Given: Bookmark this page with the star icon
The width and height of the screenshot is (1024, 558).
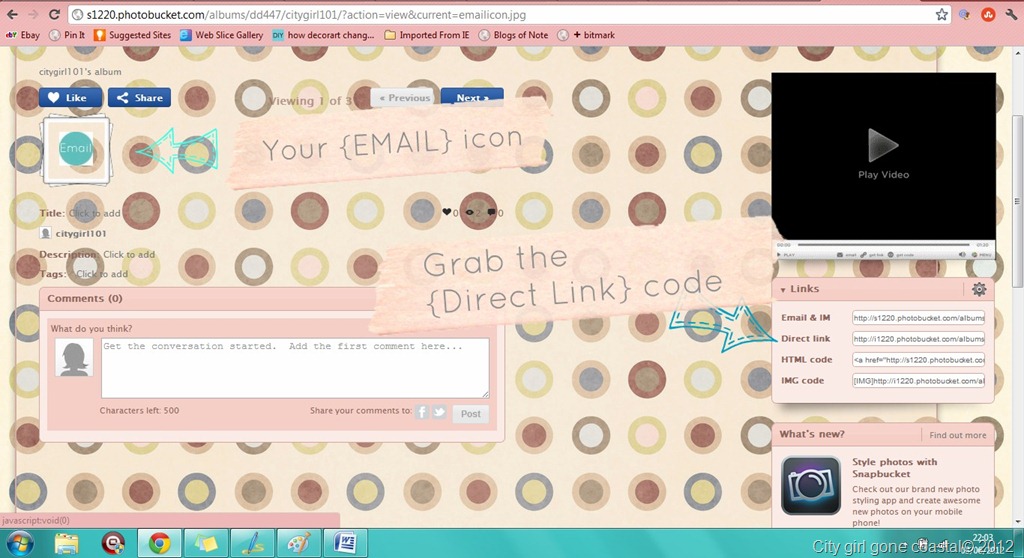Looking at the screenshot, I should pos(941,14).
